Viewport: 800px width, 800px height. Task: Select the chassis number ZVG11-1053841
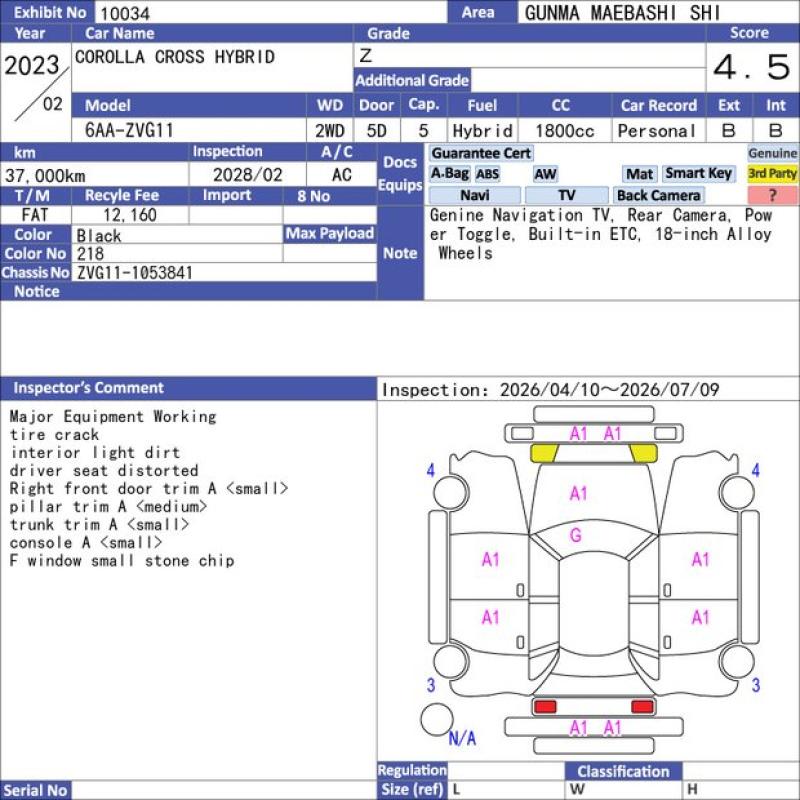135,273
